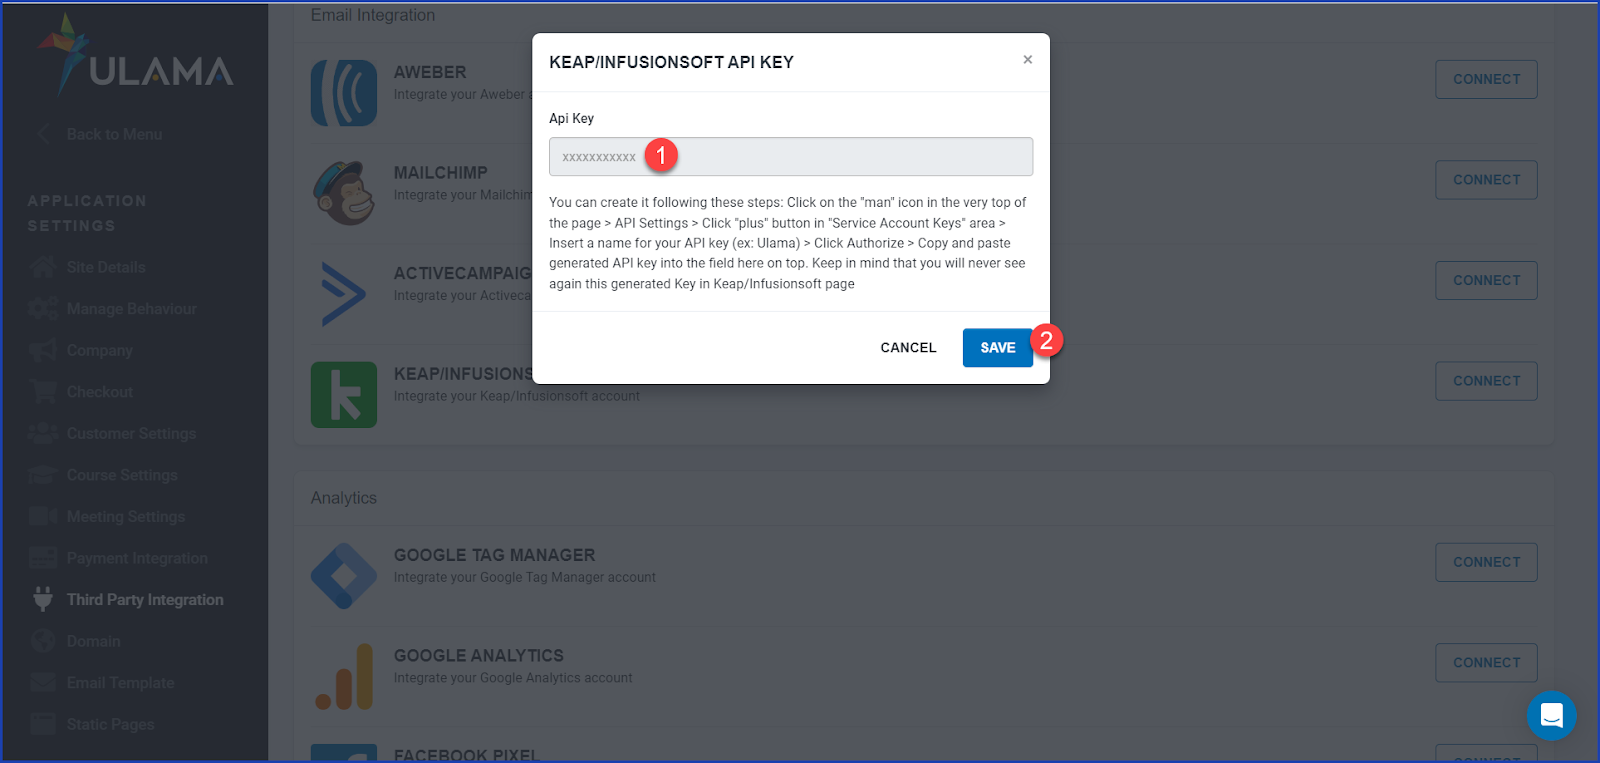Open the chat support bubble
Image resolution: width=1600 pixels, height=763 pixels.
(x=1551, y=715)
